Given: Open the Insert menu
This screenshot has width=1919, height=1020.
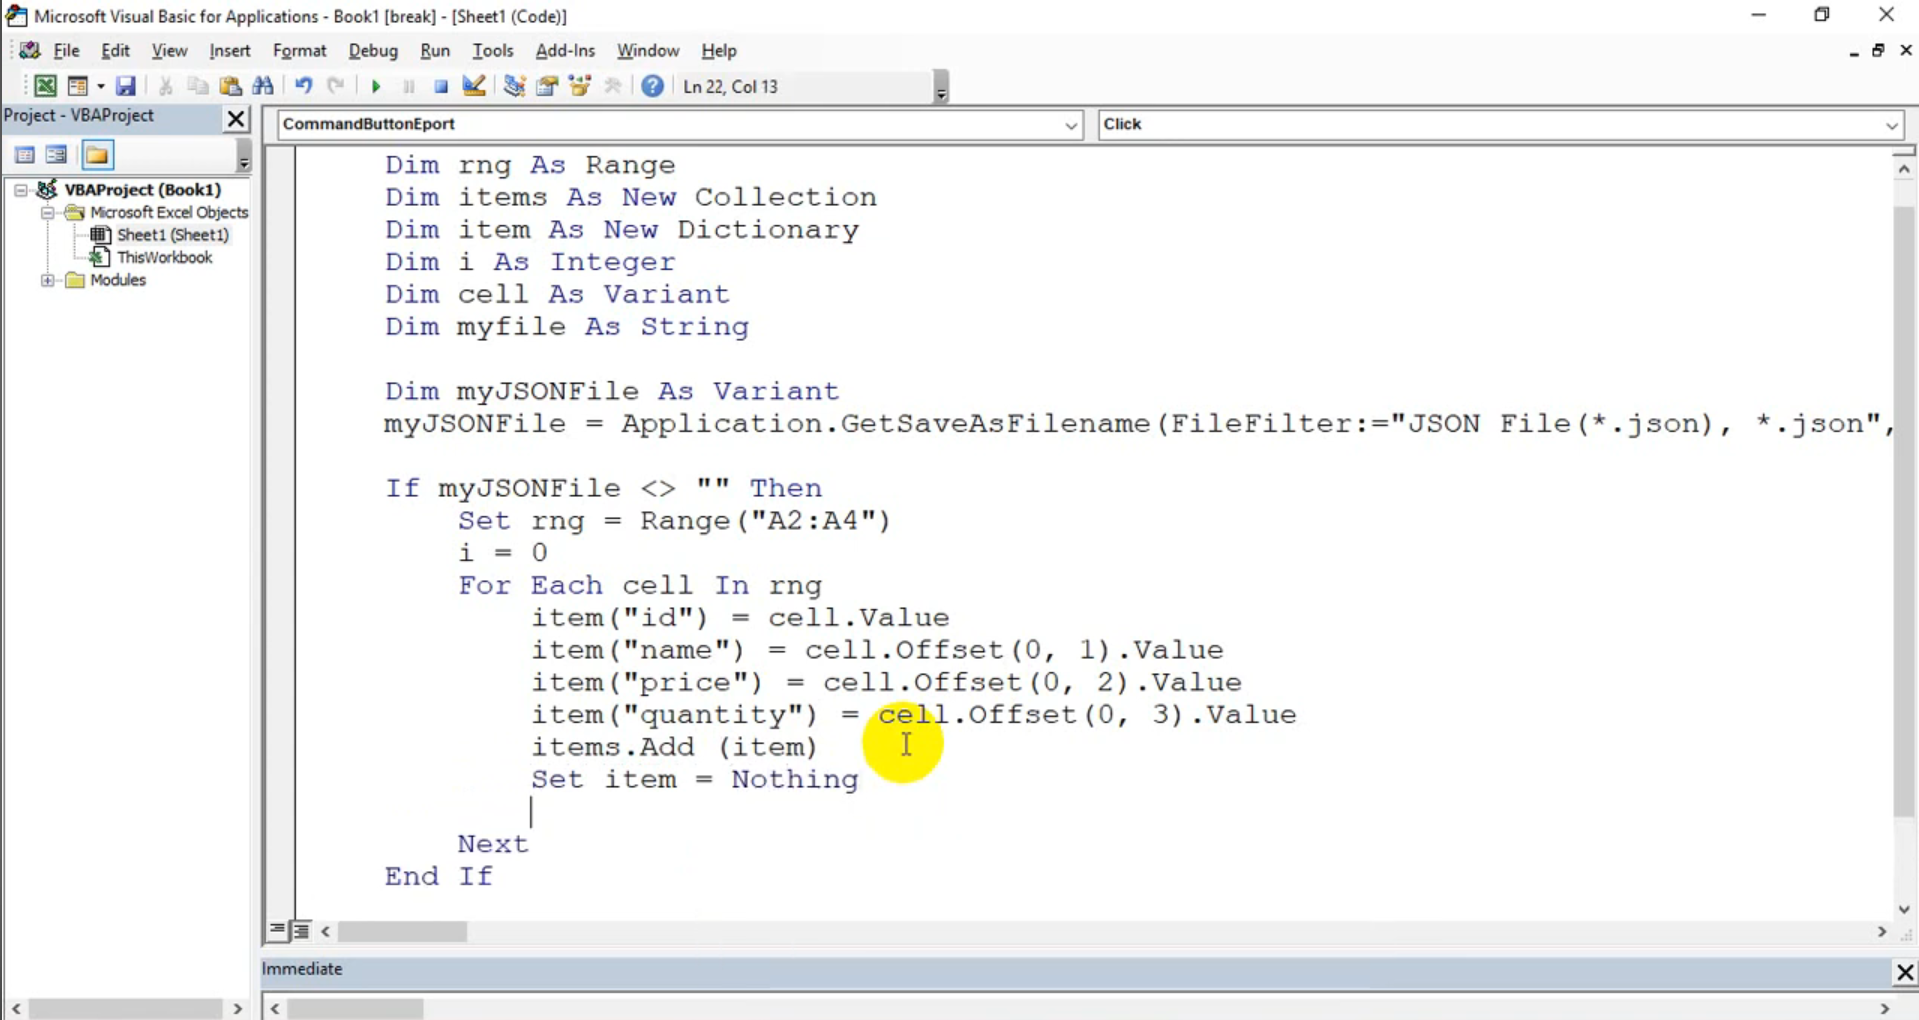Looking at the screenshot, I should (x=230, y=51).
